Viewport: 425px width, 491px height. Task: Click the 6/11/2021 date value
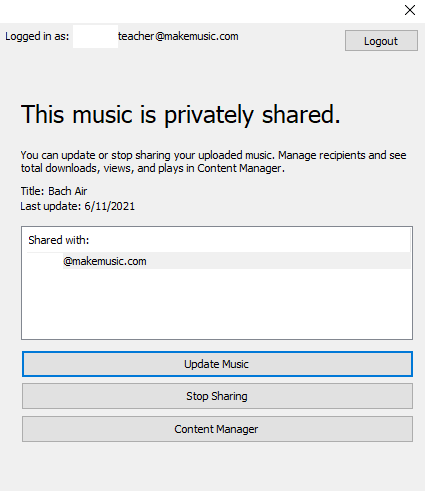[109, 206]
